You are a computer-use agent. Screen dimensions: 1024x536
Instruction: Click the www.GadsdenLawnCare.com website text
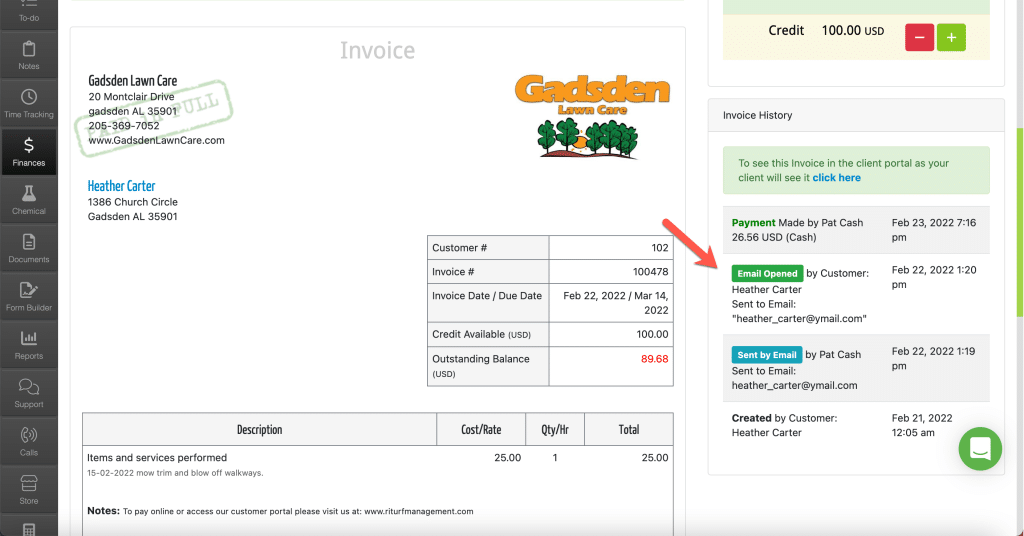pos(156,140)
